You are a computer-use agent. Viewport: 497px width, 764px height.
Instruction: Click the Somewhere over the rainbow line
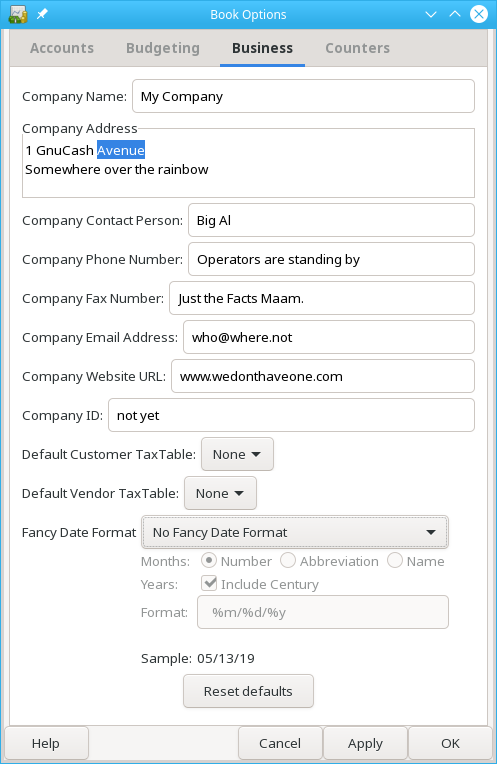tap(117, 170)
